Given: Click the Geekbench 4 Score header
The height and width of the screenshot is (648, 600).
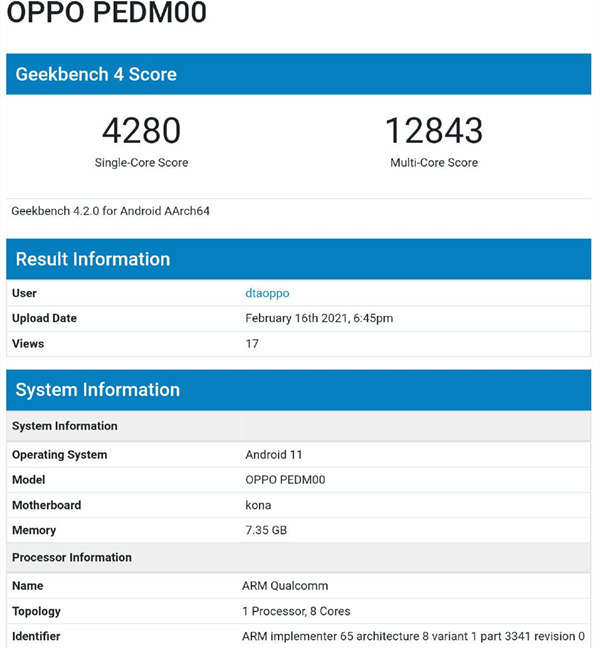Looking at the screenshot, I should coord(298,74).
